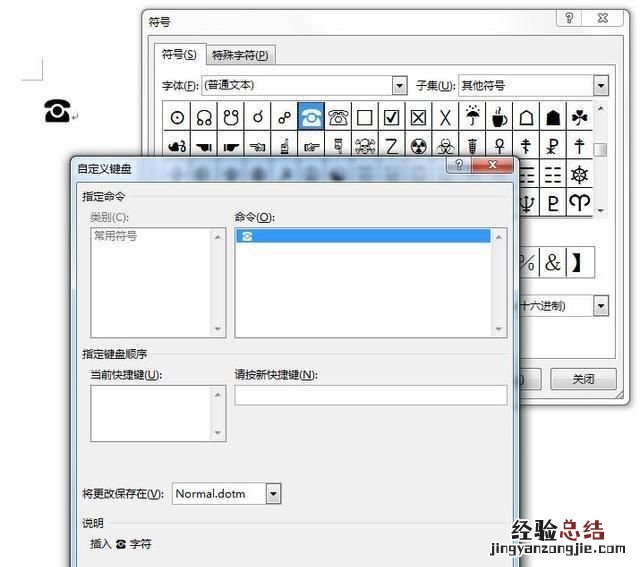
Task: Click the 请按新快捷键 input field
Action: click(370, 395)
